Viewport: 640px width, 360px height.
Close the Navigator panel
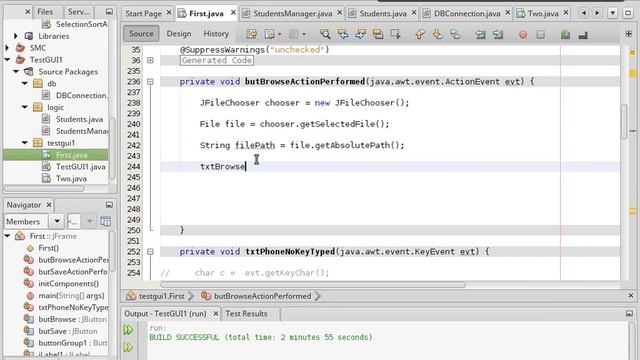(x=49, y=204)
